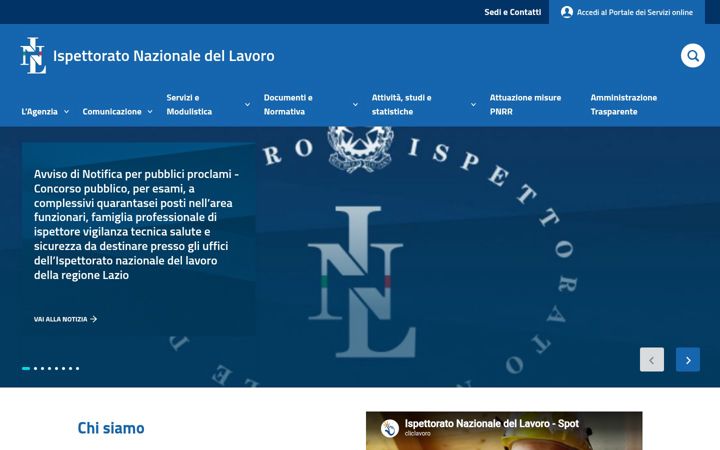The image size is (720, 450).
Task: Click Ispettorato Nazionale del Lavoro site title
Action: tap(163, 56)
